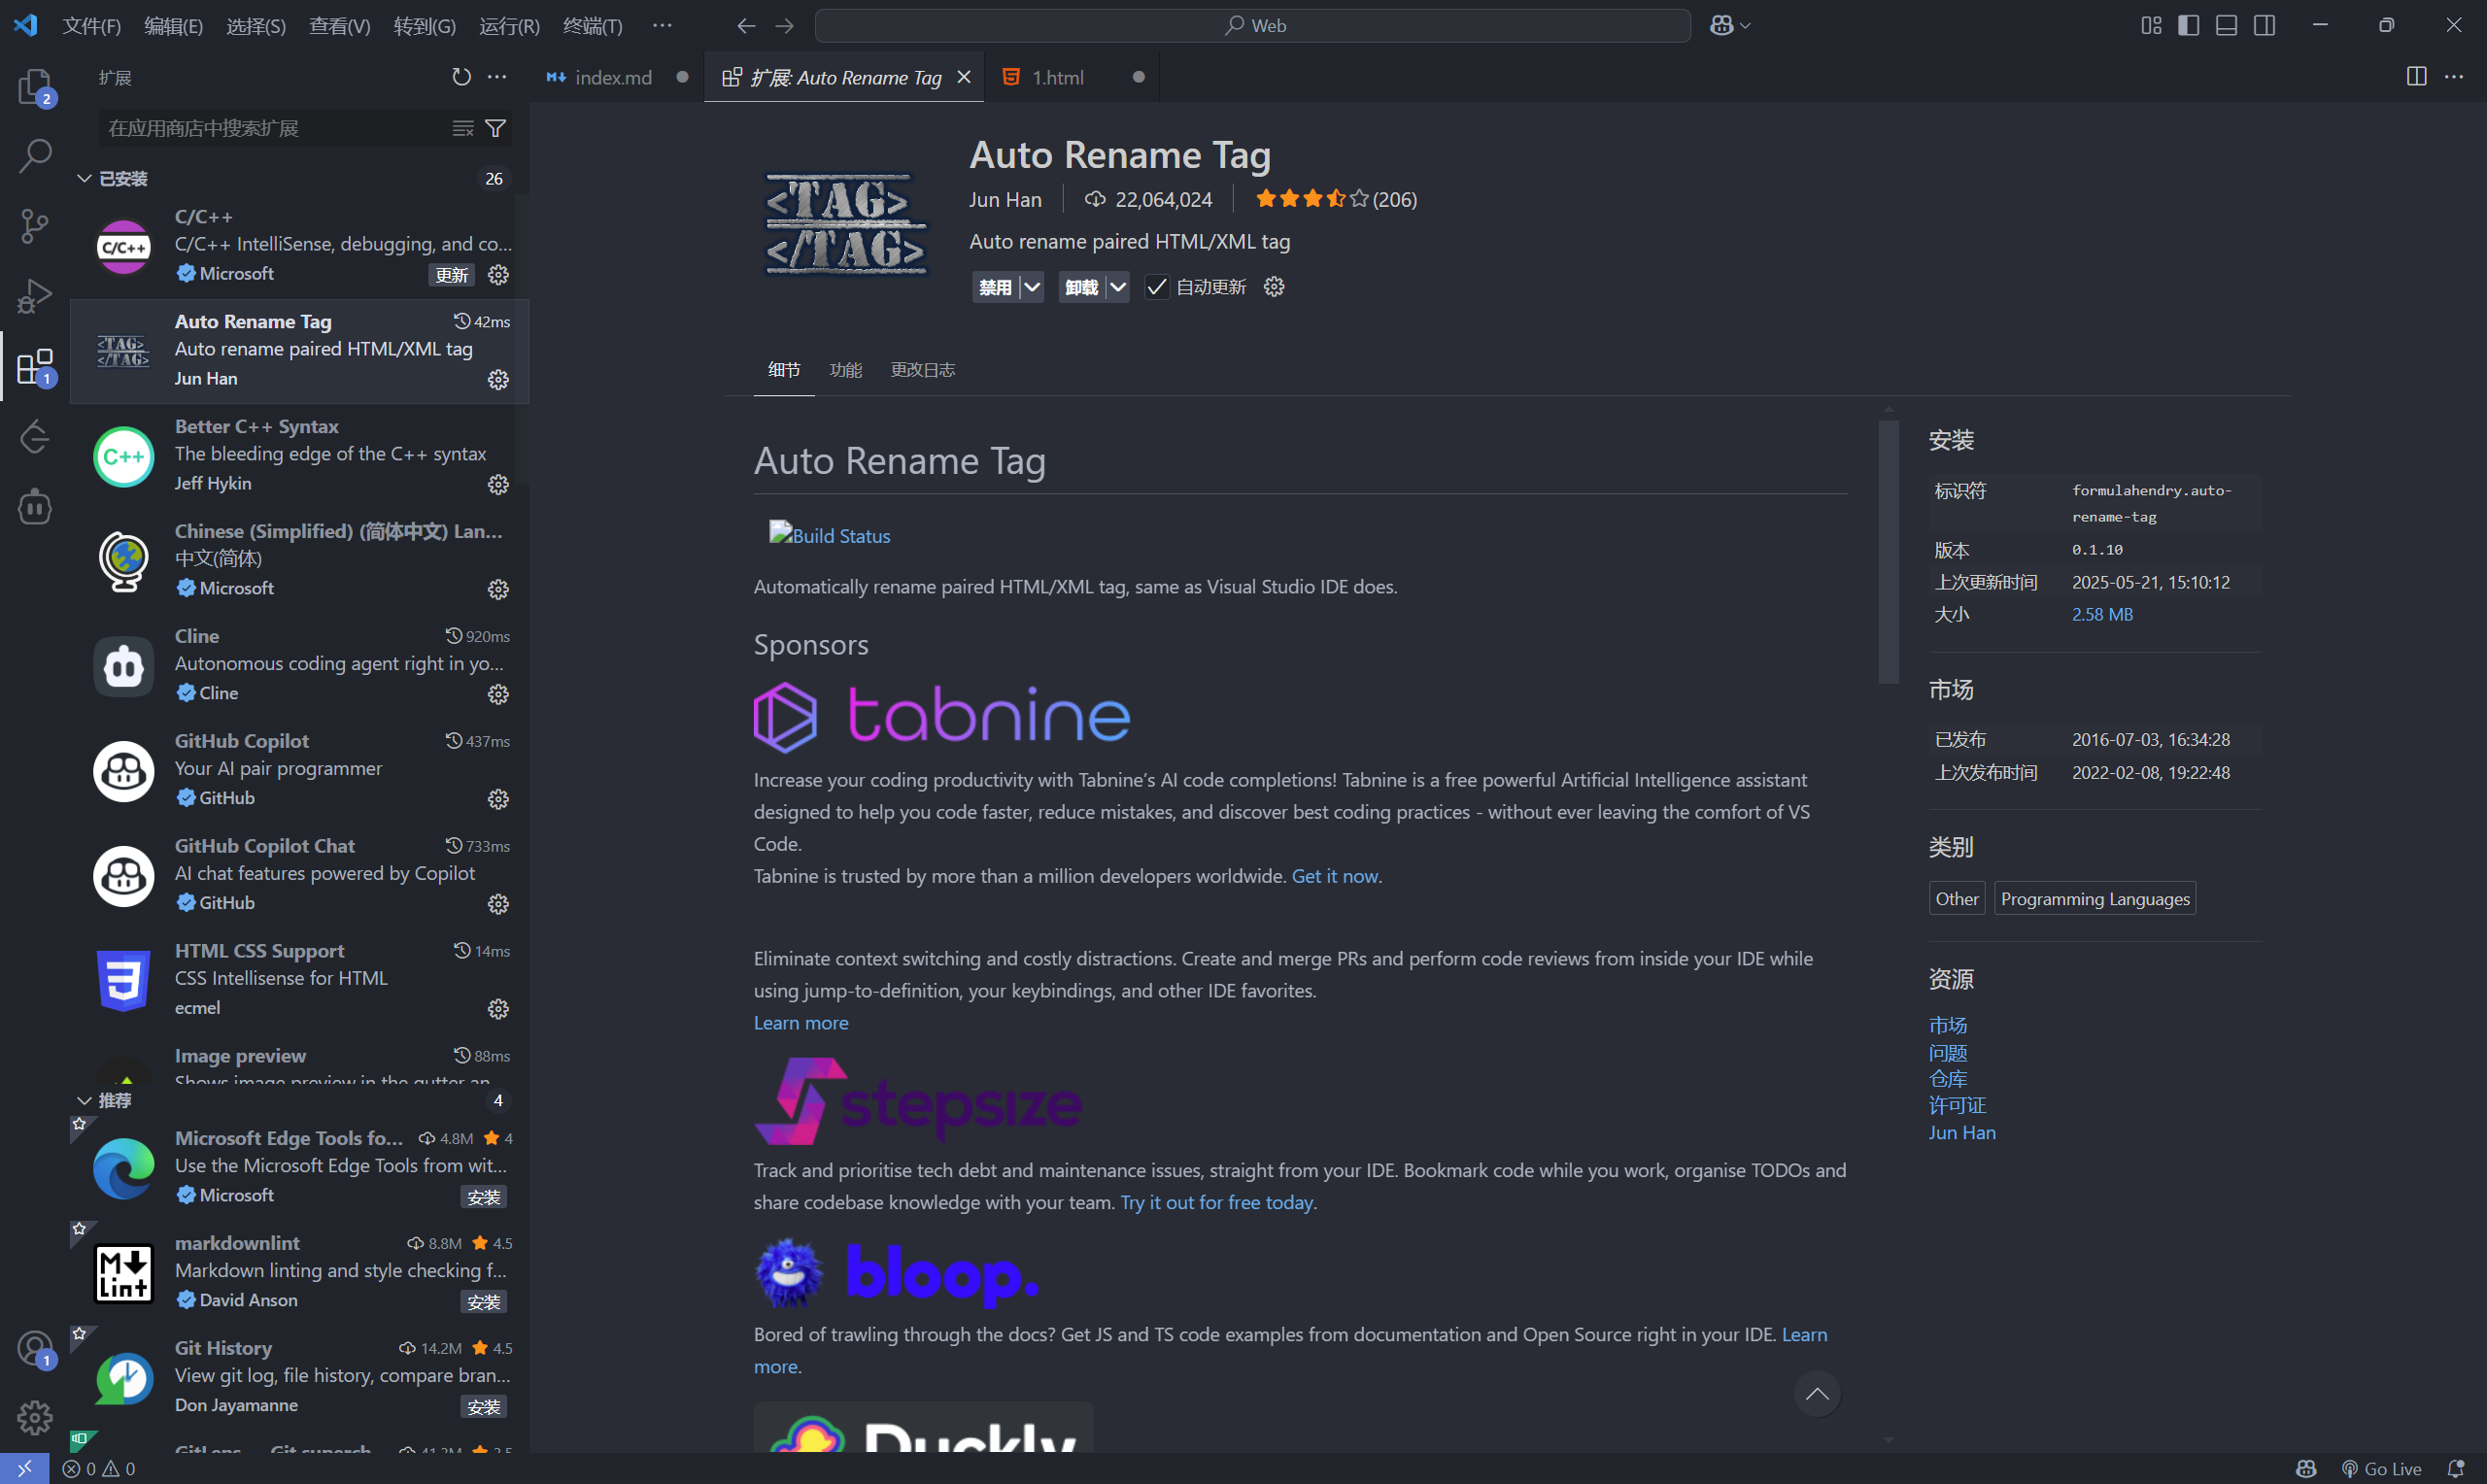The image size is (2487, 1484).
Task: Click the details pane vertical scrollbar
Action: (x=1888, y=552)
